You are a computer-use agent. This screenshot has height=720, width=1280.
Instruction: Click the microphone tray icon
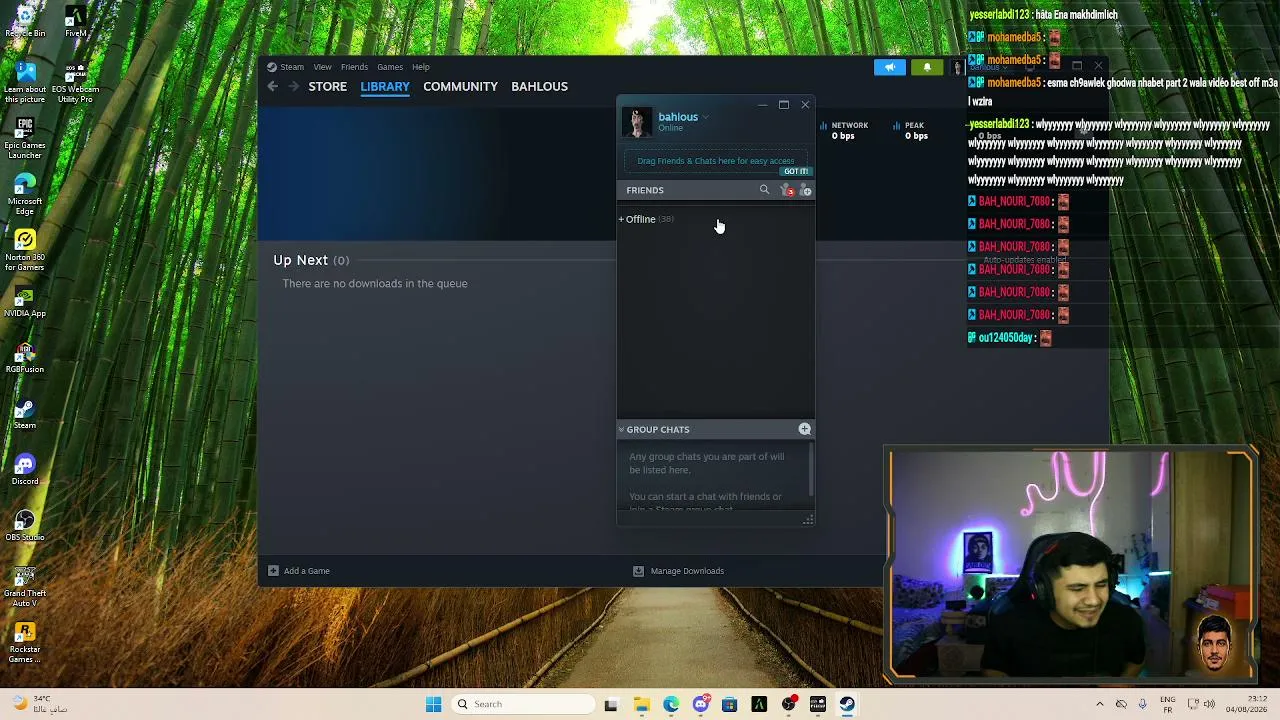[x=1142, y=704]
